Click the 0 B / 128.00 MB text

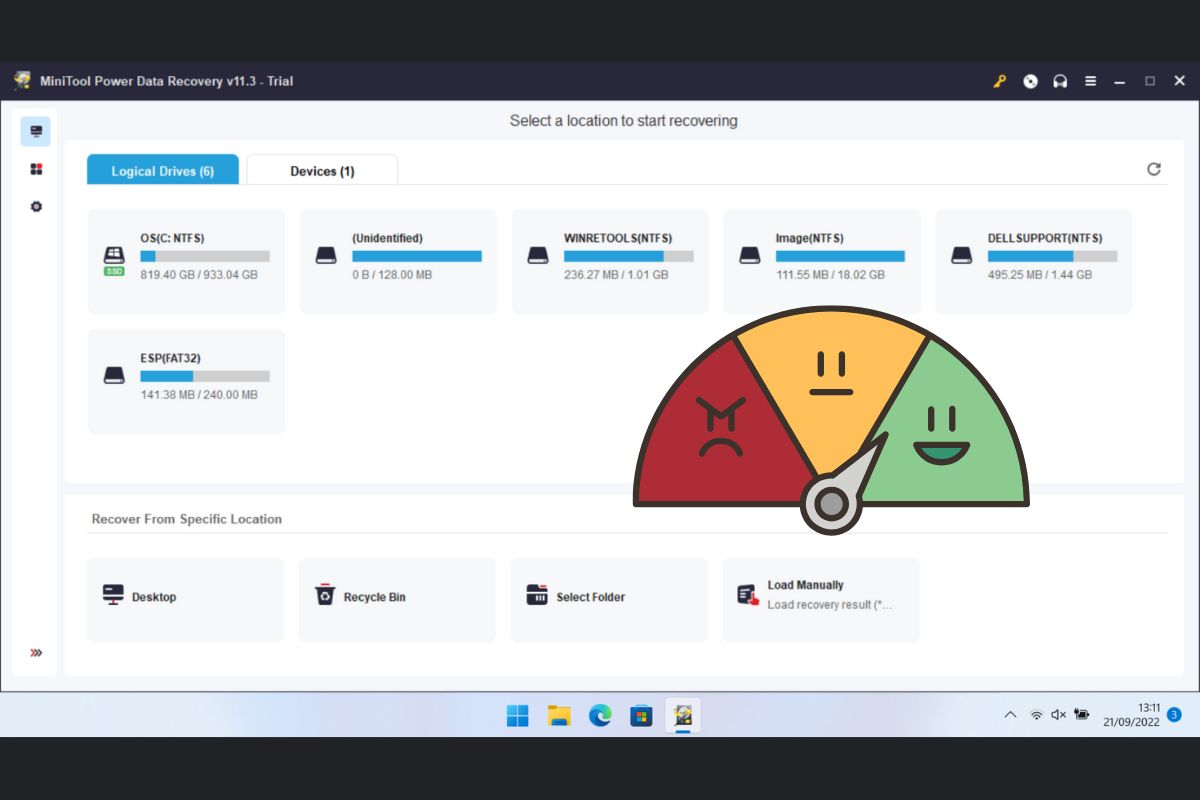pos(392,274)
